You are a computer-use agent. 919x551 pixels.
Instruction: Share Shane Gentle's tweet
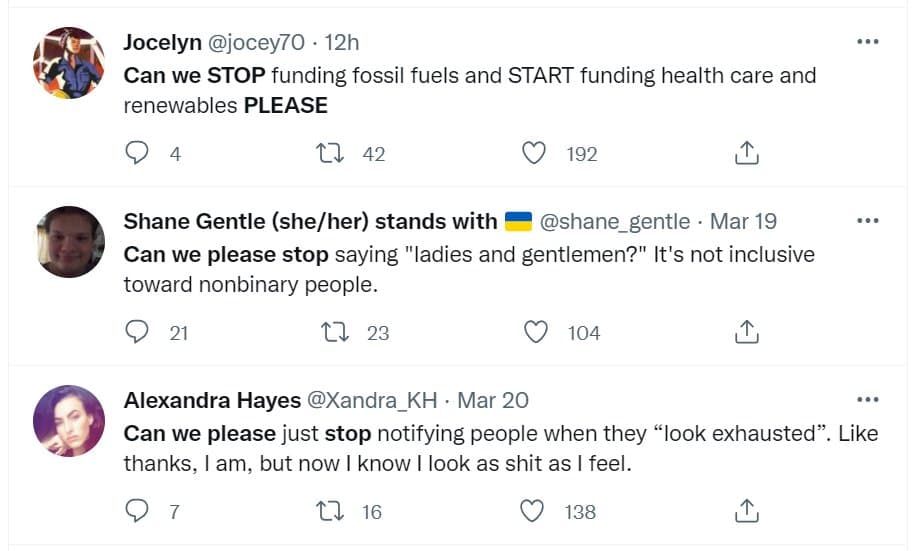point(747,332)
